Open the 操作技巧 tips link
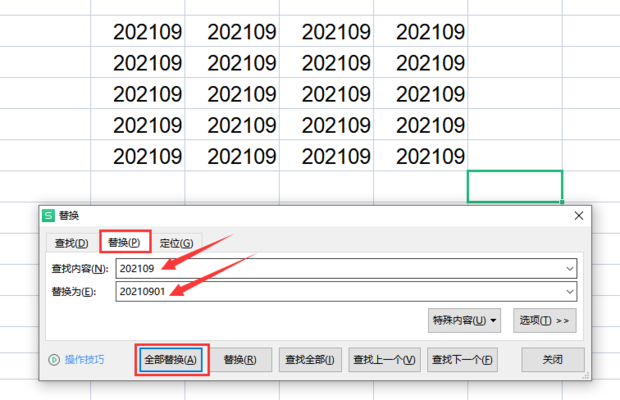Image resolution: width=620 pixels, height=400 pixels. [84, 359]
